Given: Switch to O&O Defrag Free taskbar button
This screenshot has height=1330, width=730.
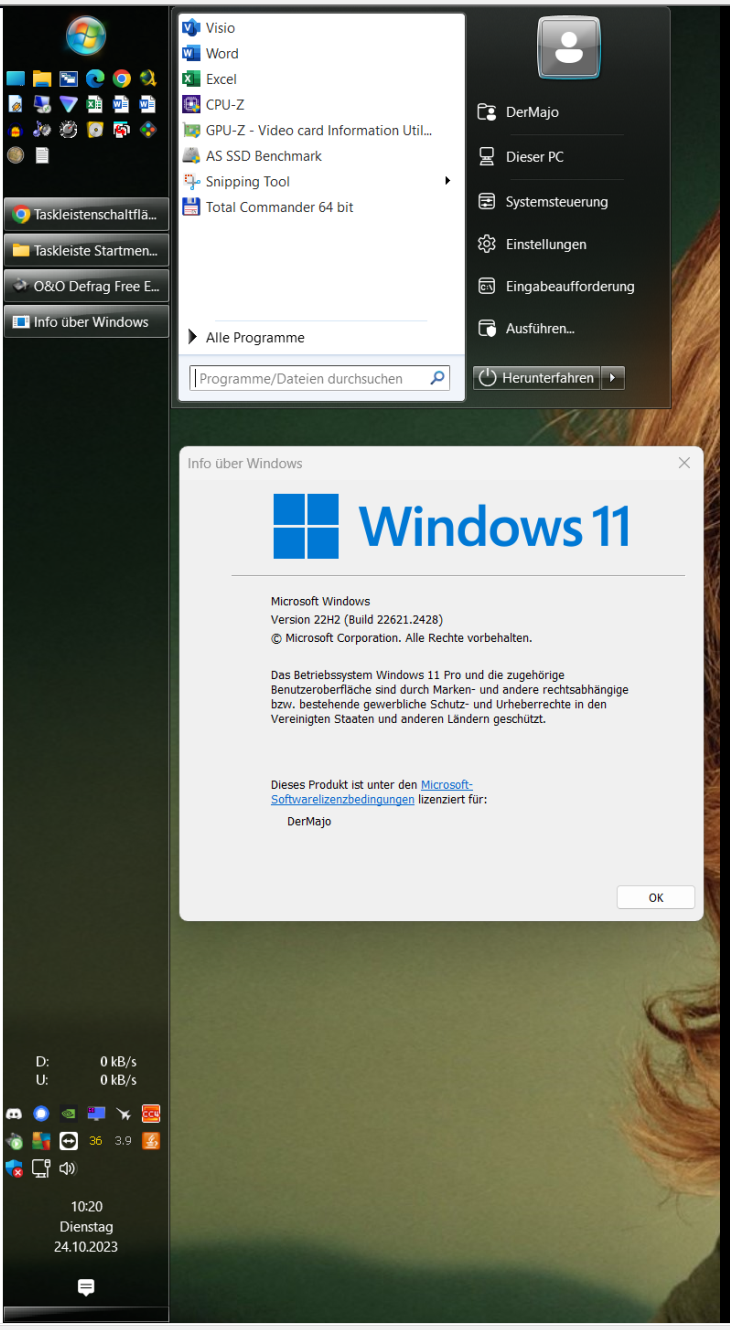Looking at the screenshot, I should pyautogui.click(x=86, y=286).
